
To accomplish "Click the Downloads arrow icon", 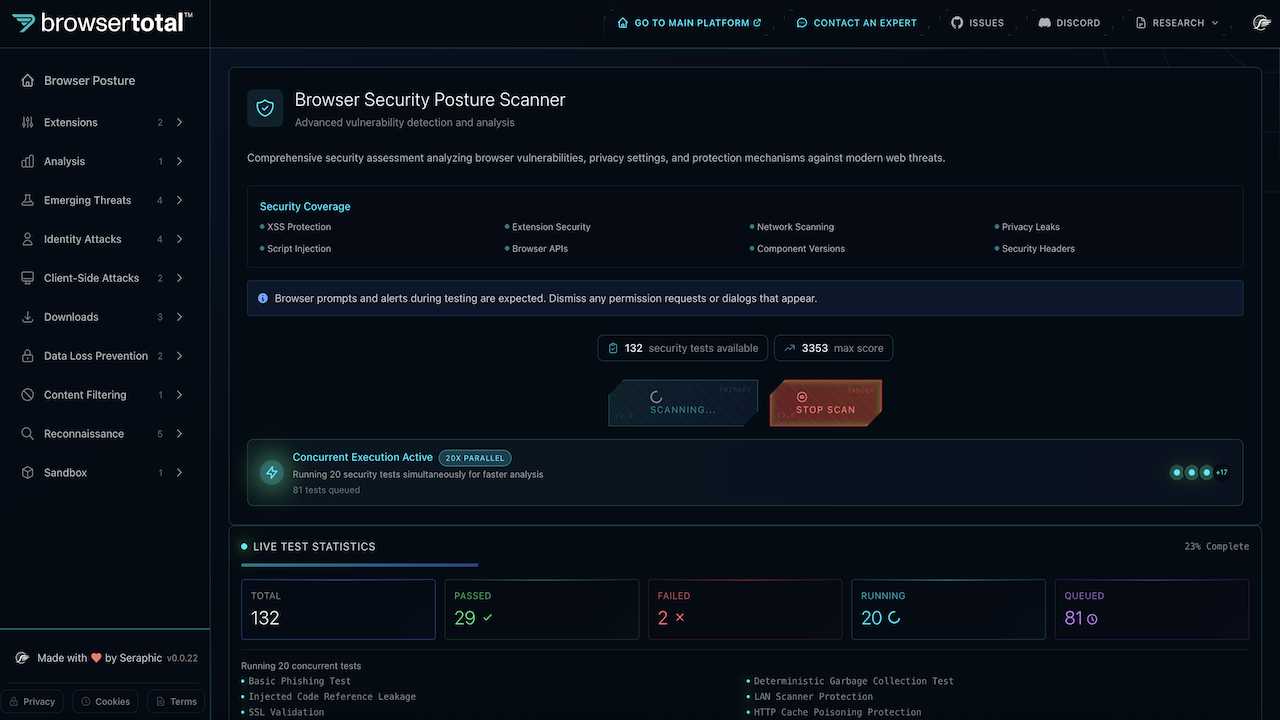I will point(28,317).
